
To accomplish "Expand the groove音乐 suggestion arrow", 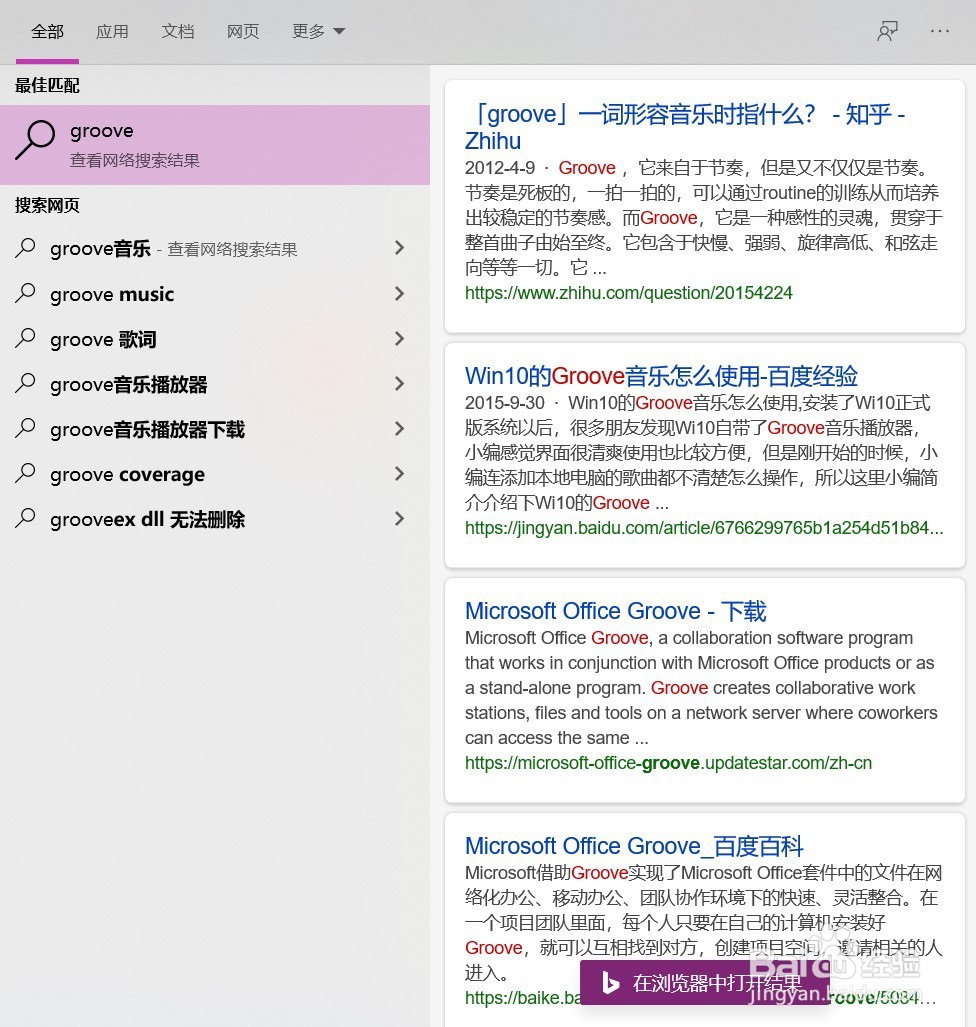I will (400, 248).
